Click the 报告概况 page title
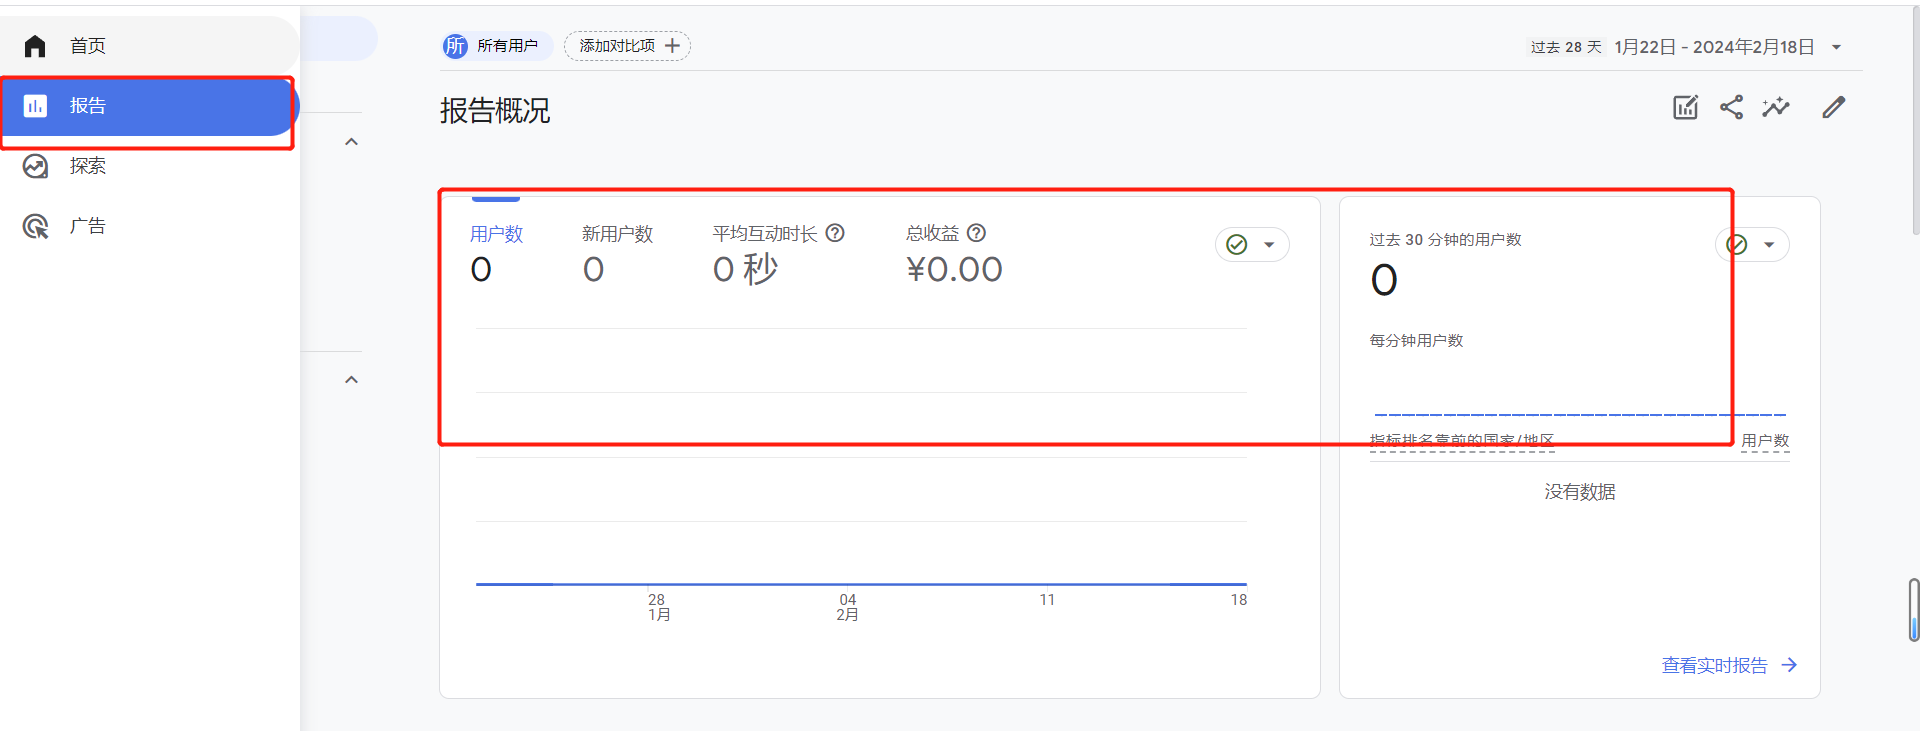 point(495,111)
